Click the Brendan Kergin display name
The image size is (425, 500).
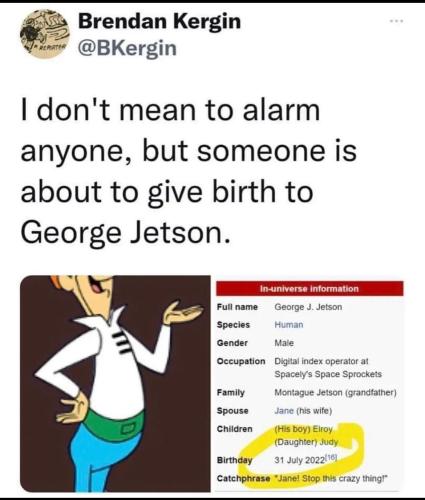(x=159, y=22)
